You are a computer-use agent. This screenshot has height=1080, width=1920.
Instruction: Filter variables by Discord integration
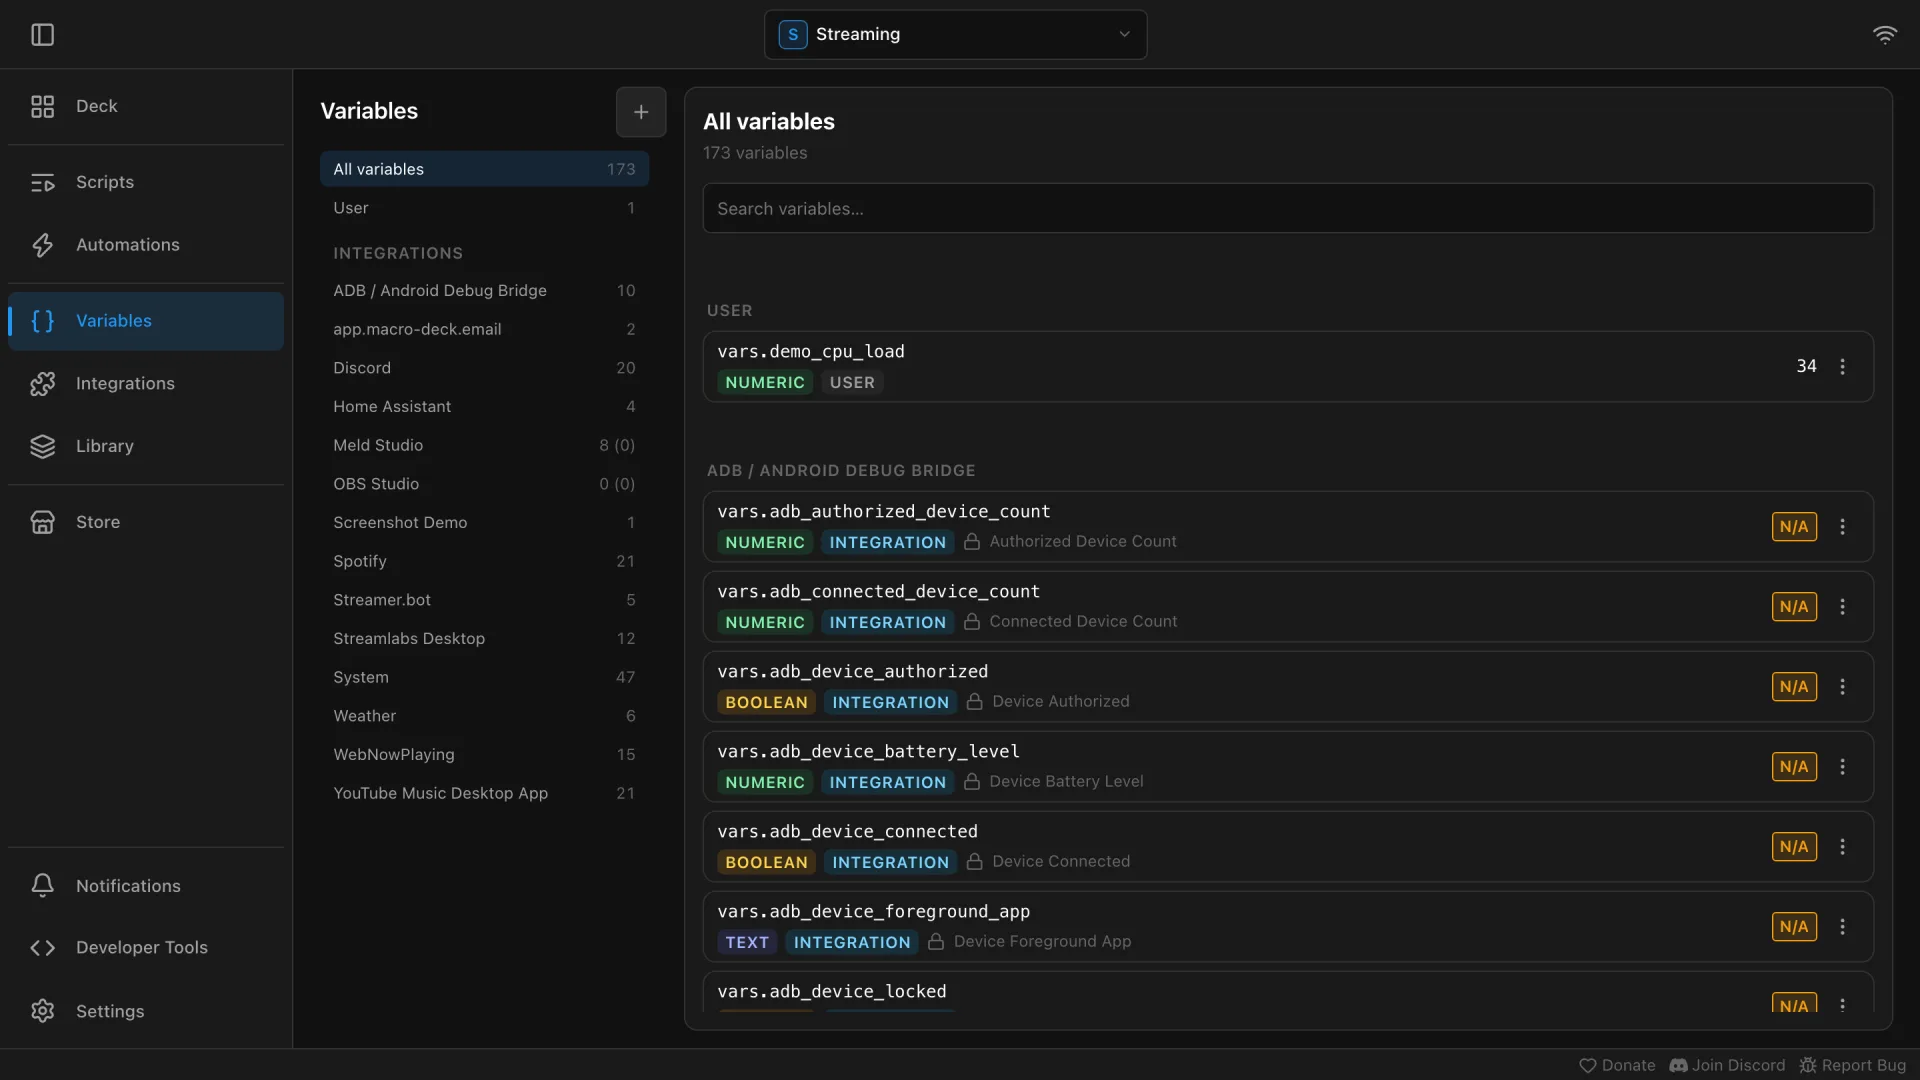[x=484, y=368]
